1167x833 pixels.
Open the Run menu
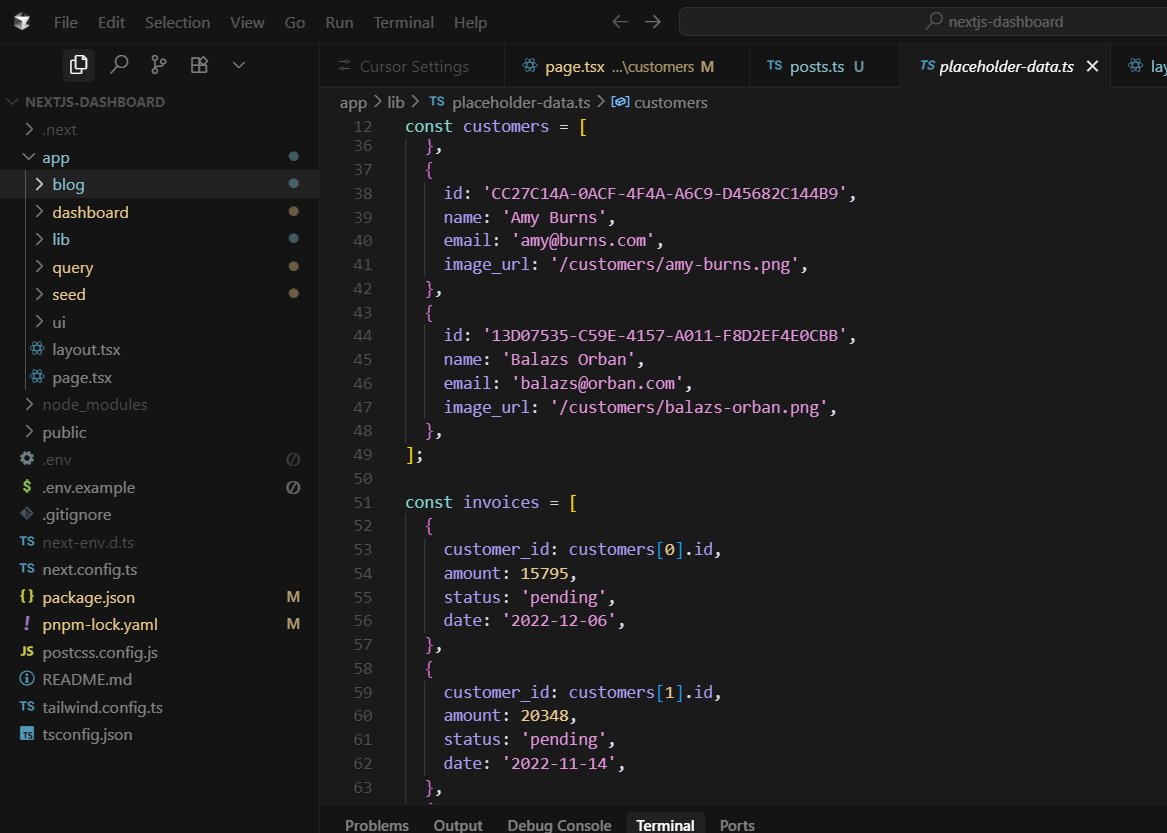339,22
